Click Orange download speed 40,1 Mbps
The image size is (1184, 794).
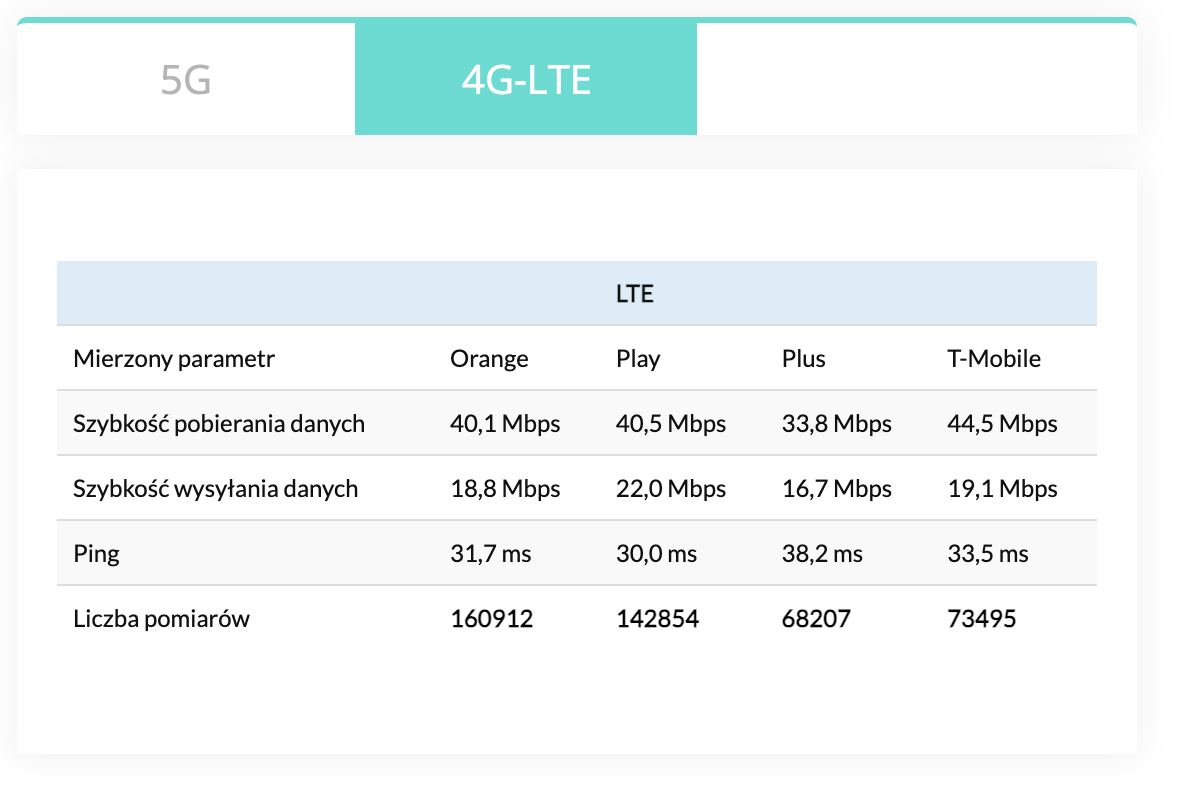coord(505,424)
